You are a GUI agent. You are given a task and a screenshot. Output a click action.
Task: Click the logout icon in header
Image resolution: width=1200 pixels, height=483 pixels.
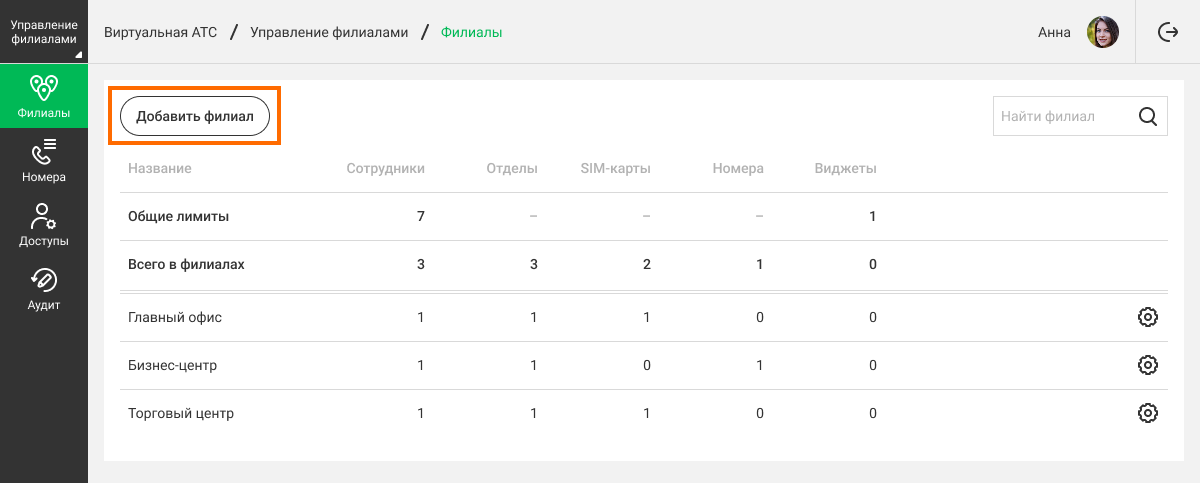click(x=1167, y=32)
